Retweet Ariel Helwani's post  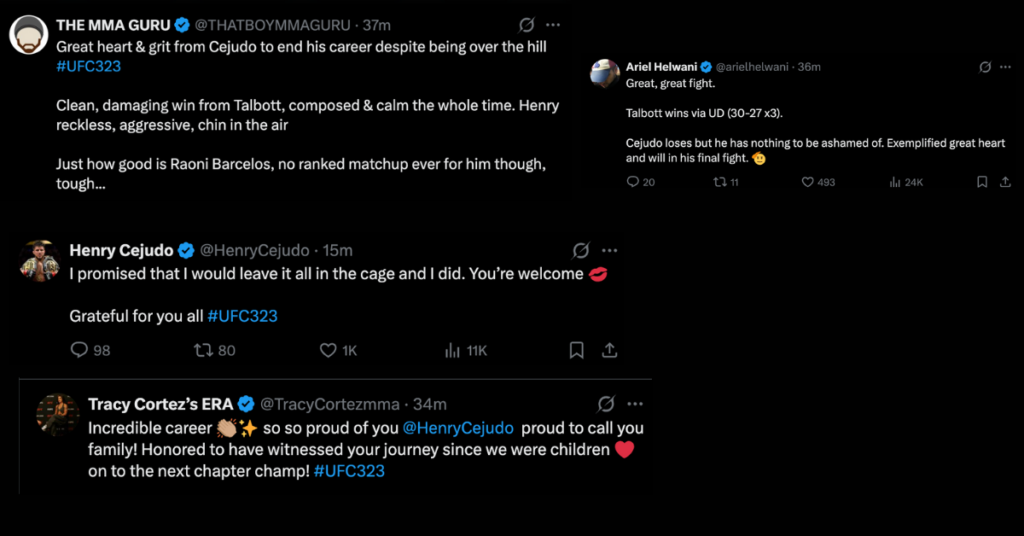[x=718, y=182]
